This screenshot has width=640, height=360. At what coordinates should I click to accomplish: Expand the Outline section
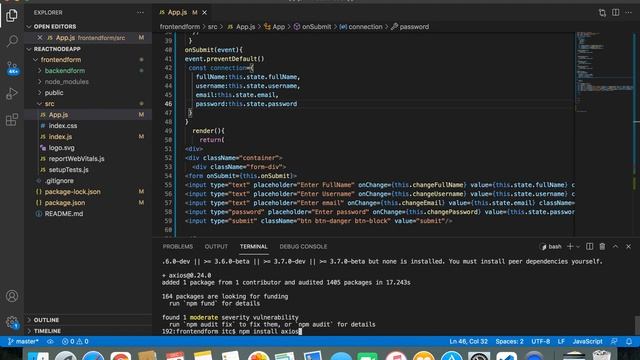click(88, 320)
